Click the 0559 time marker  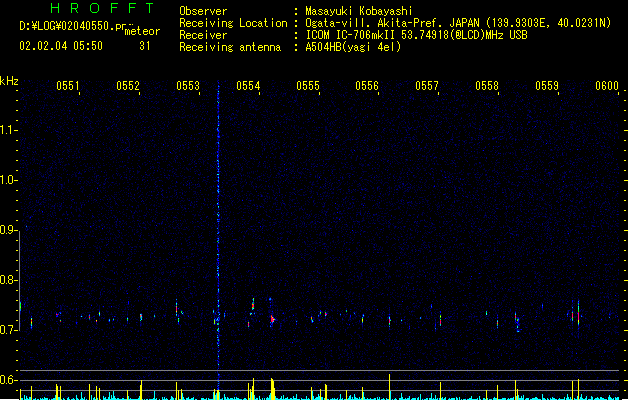547,85
